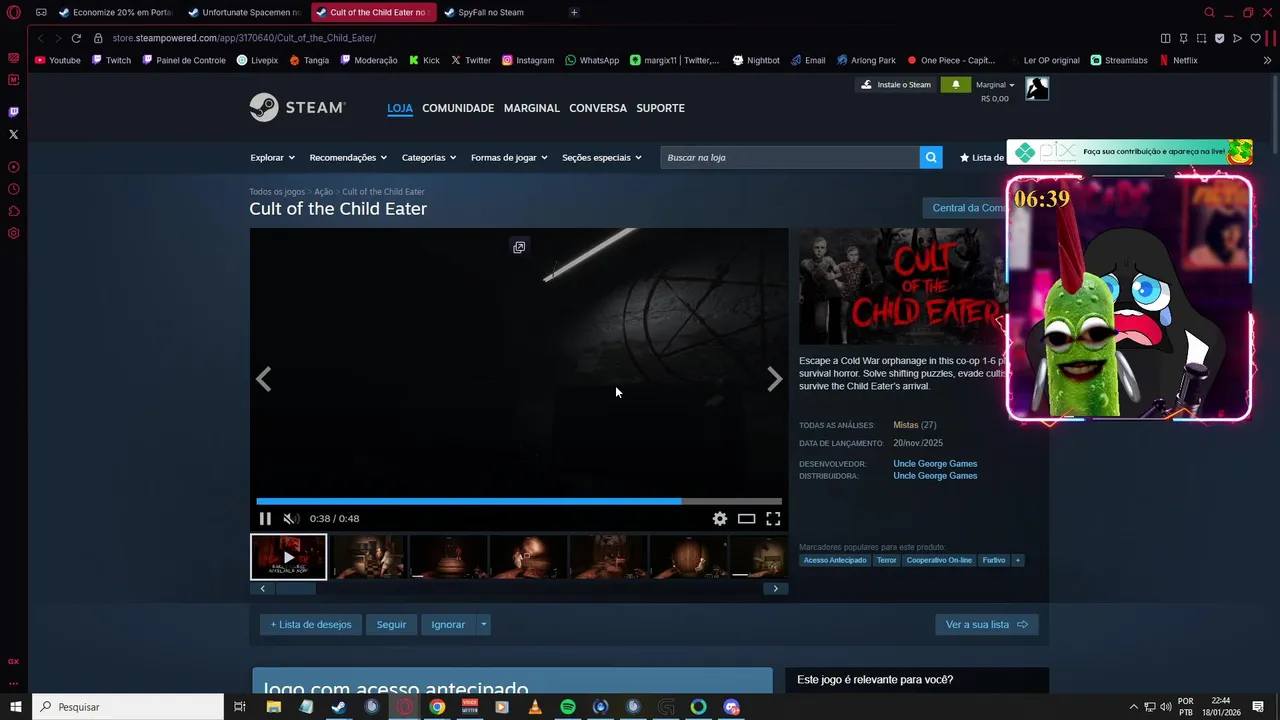
Task: Add game to wishlist (Lista de desejos)
Action: coord(311,624)
